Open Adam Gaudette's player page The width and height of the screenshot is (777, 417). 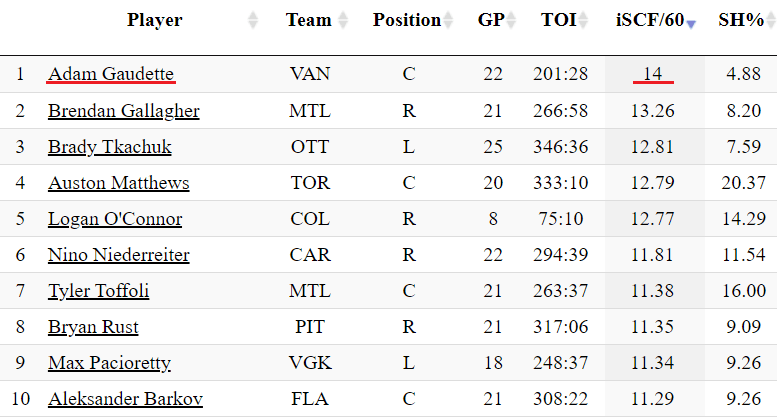[x=111, y=74]
